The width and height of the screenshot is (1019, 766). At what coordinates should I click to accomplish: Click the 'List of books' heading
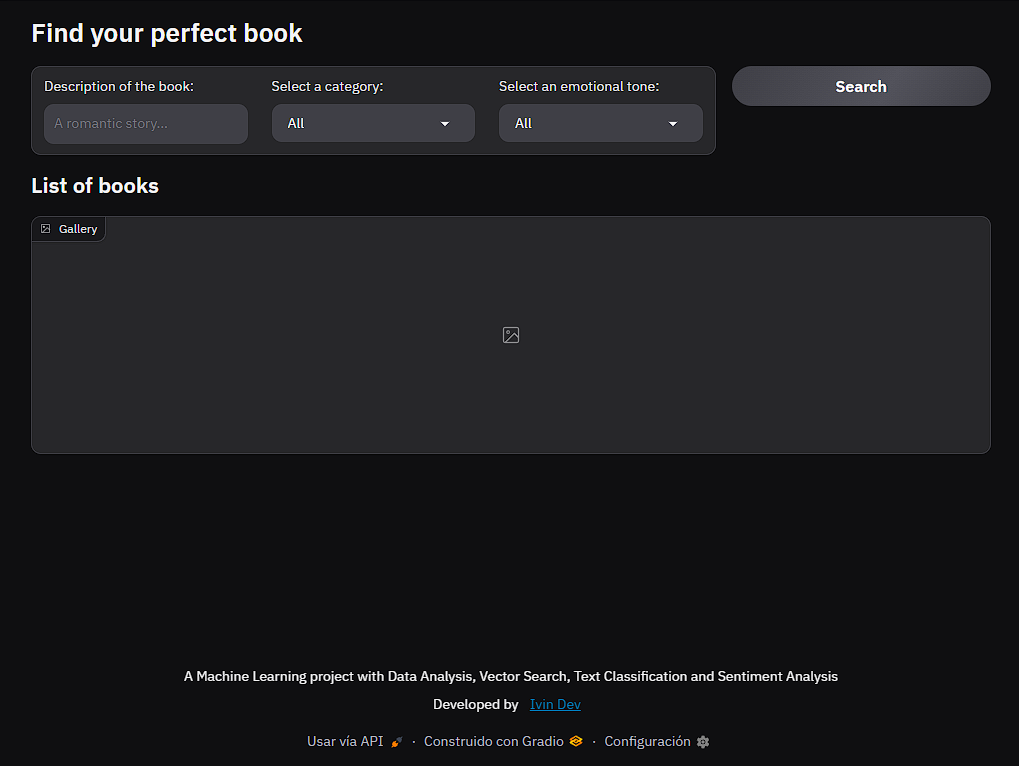95,186
